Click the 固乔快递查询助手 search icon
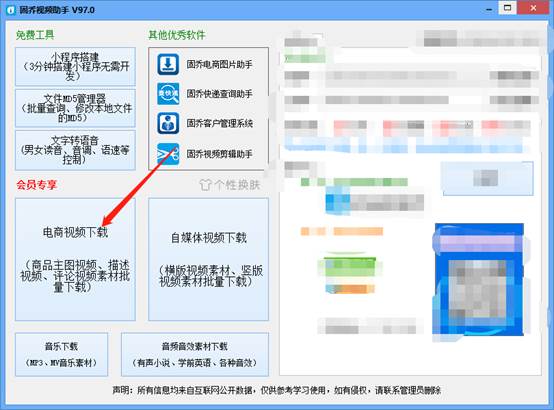The width and height of the screenshot is (554, 410). pyautogui.click(x=168, y=94)
